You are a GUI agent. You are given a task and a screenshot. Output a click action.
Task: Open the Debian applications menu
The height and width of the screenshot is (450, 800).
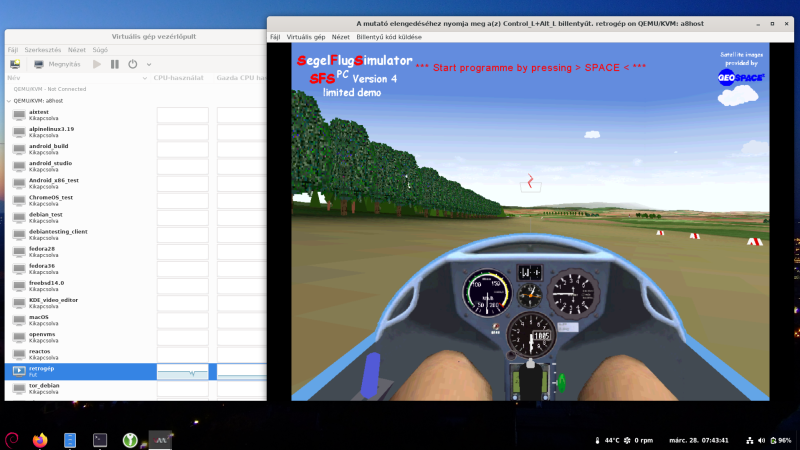[12, 440]
